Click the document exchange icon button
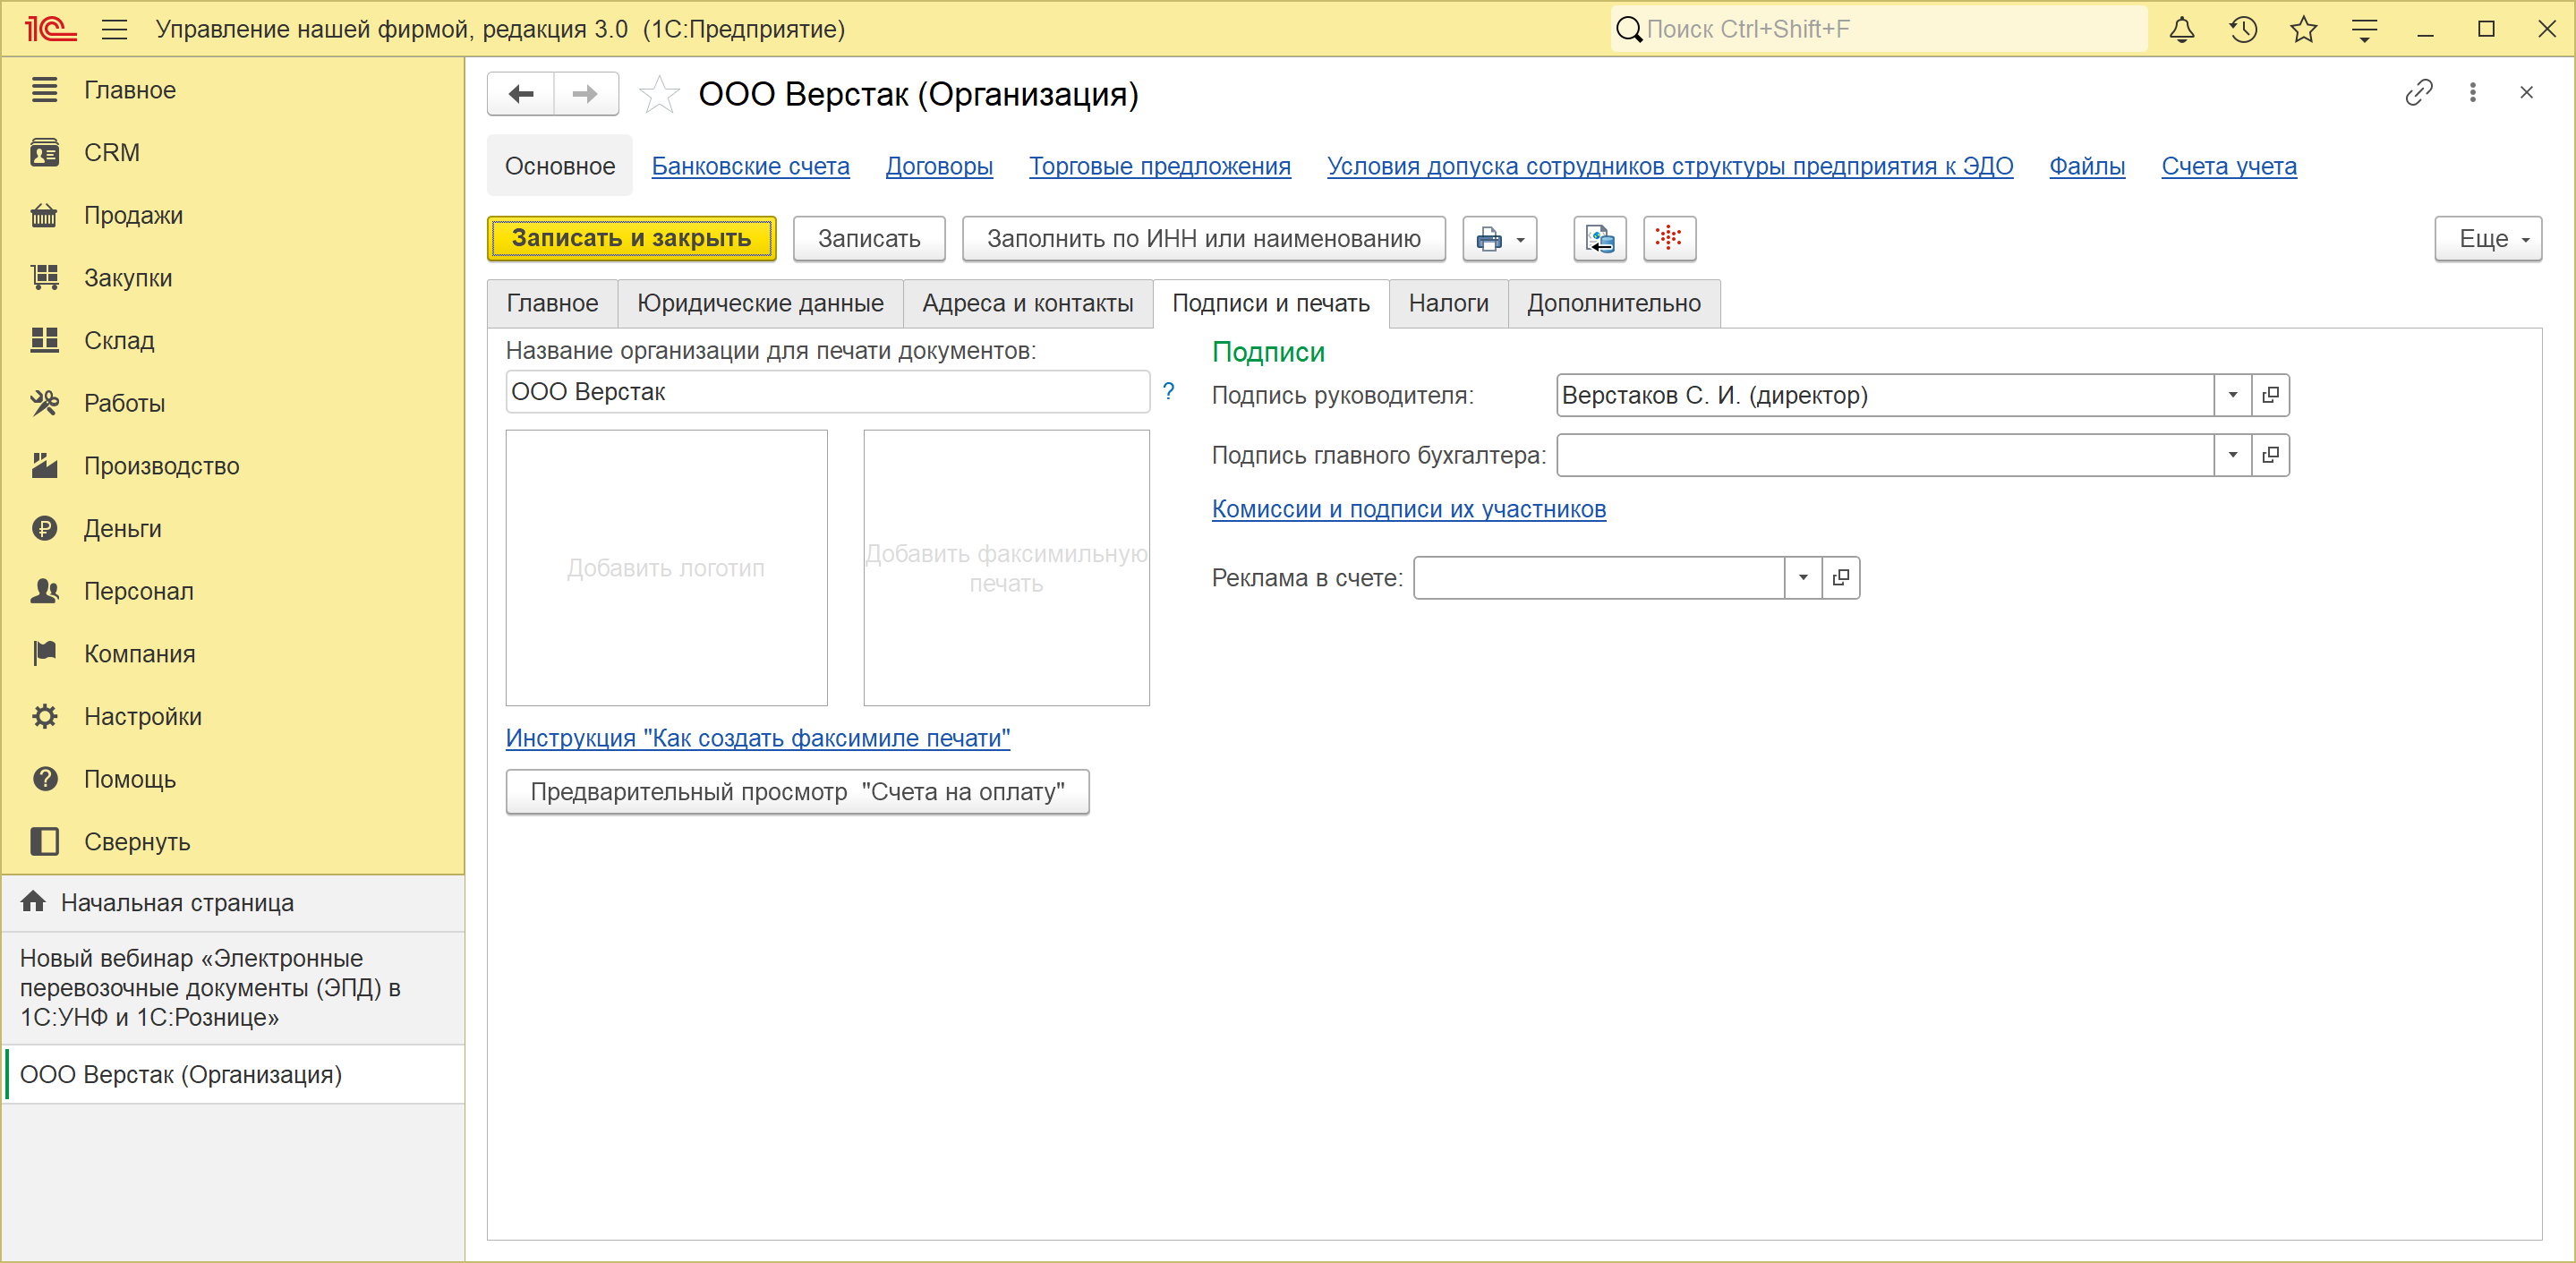2576x1263 pixels. 1600,239
